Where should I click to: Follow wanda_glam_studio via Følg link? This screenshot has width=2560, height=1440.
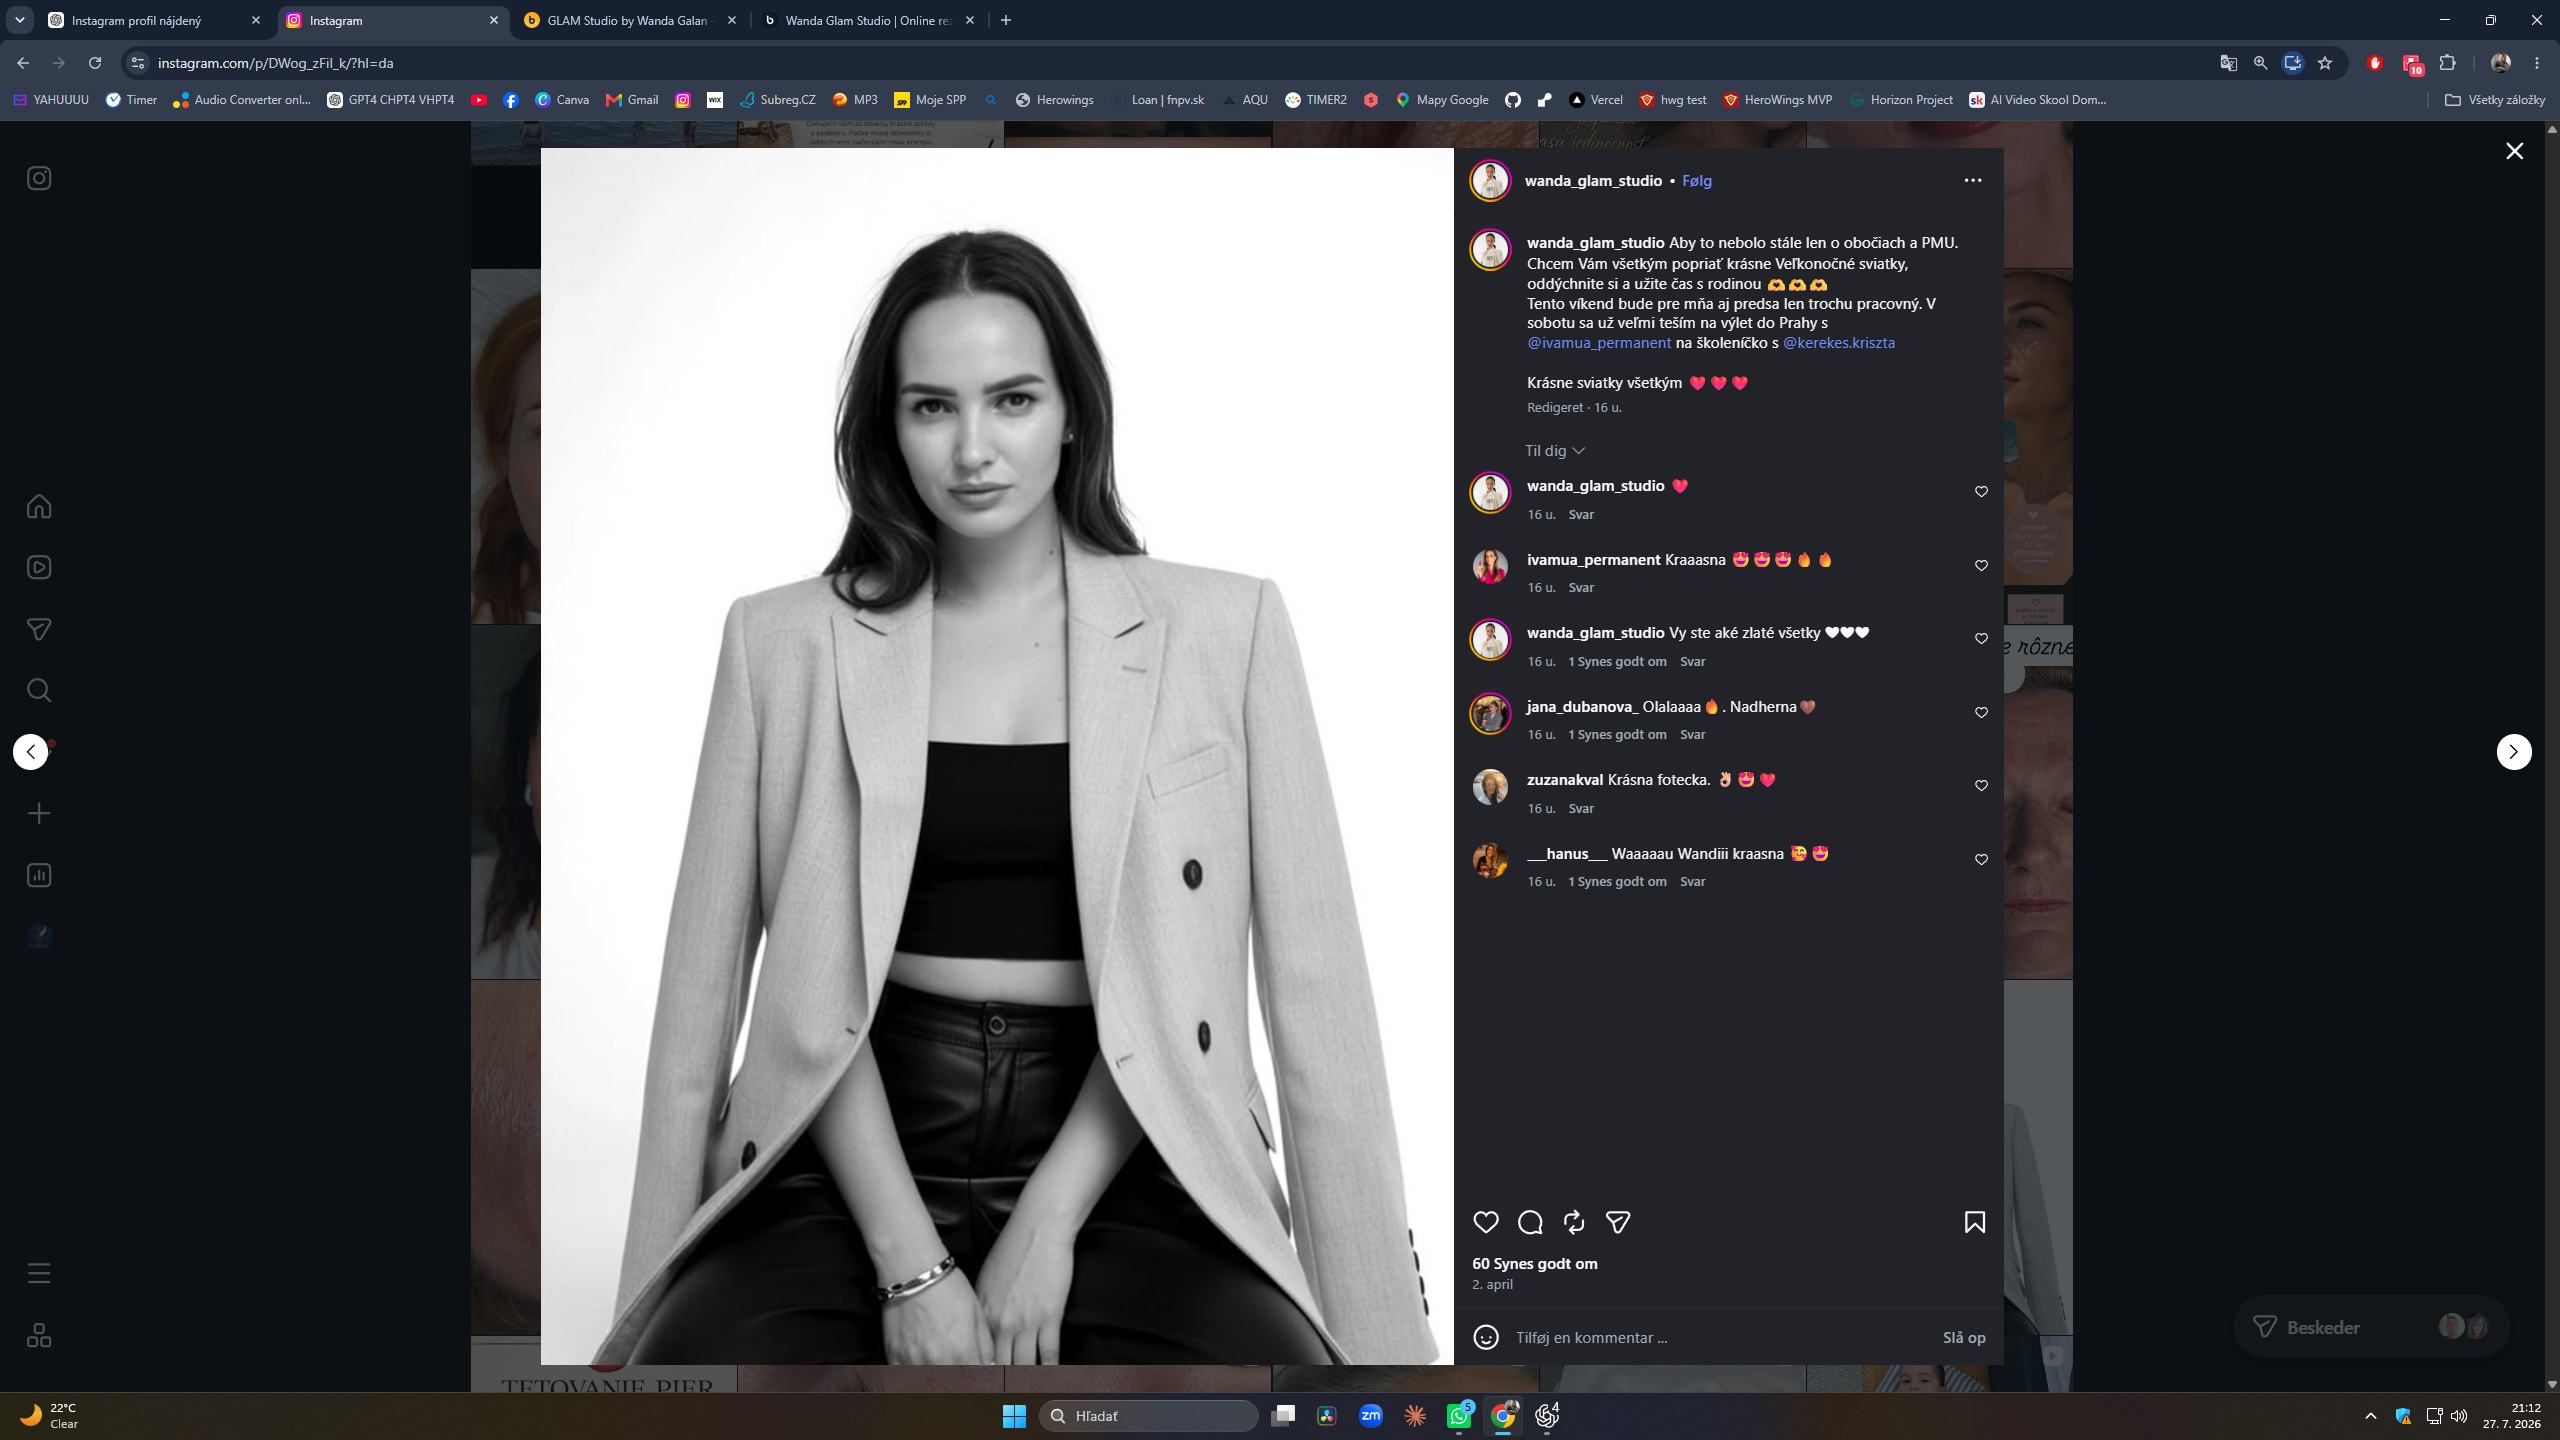1697,181
